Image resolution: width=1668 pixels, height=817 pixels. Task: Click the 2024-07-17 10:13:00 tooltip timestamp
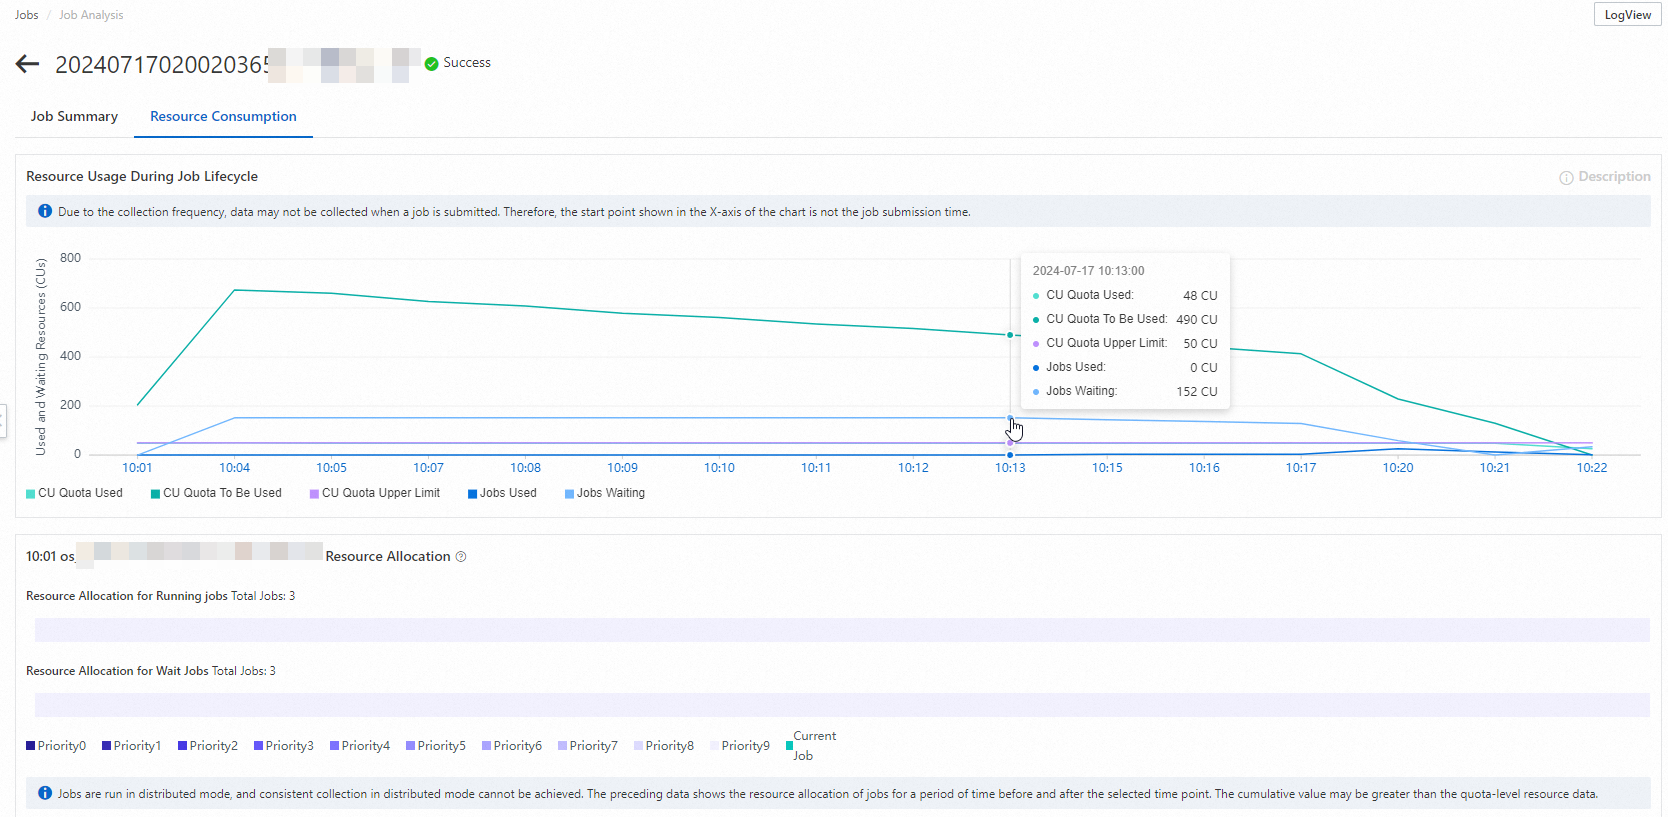pos(1089,271)
